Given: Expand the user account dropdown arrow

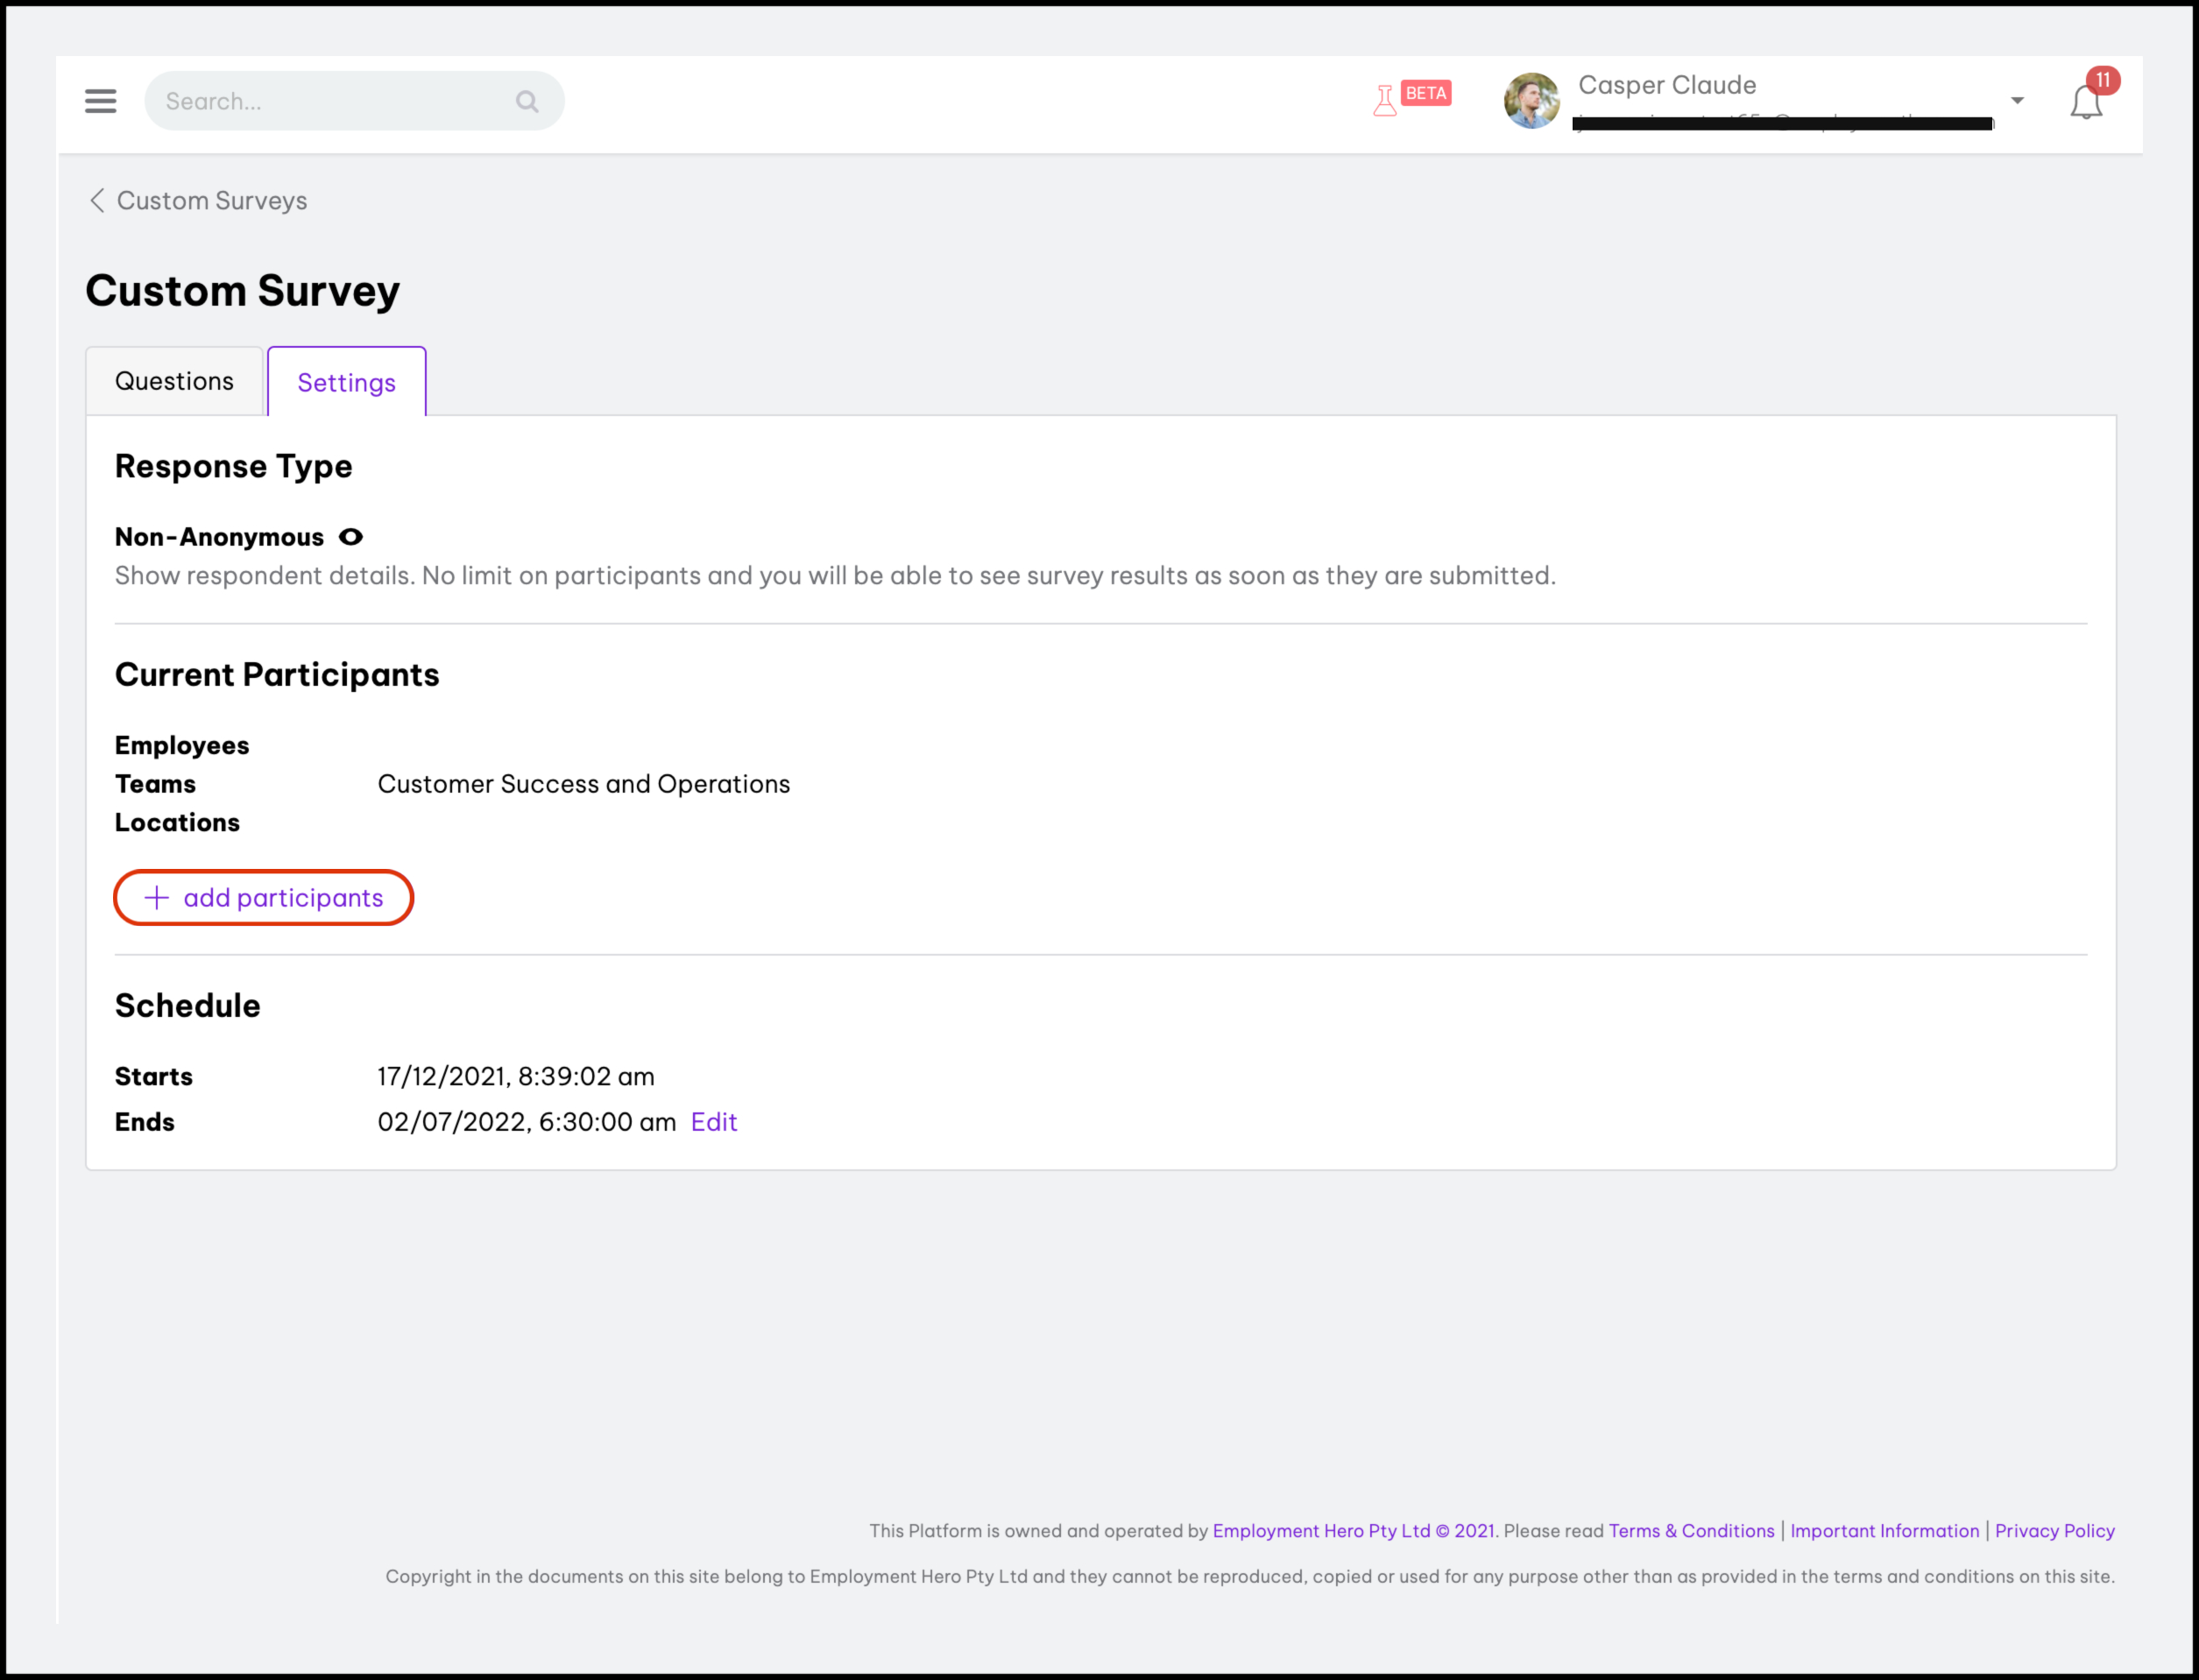Looking at the screenshot, I should tap(2017, 101).
